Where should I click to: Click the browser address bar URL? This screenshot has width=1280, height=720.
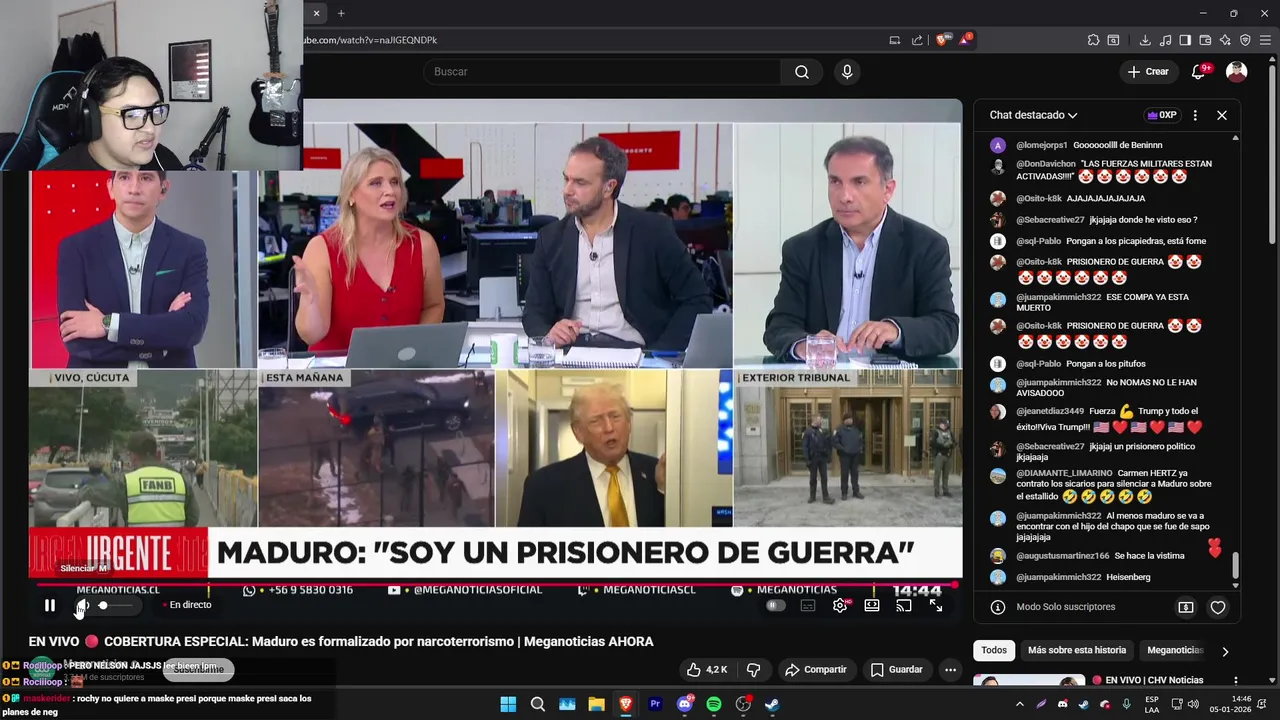(x=371, y=40)
